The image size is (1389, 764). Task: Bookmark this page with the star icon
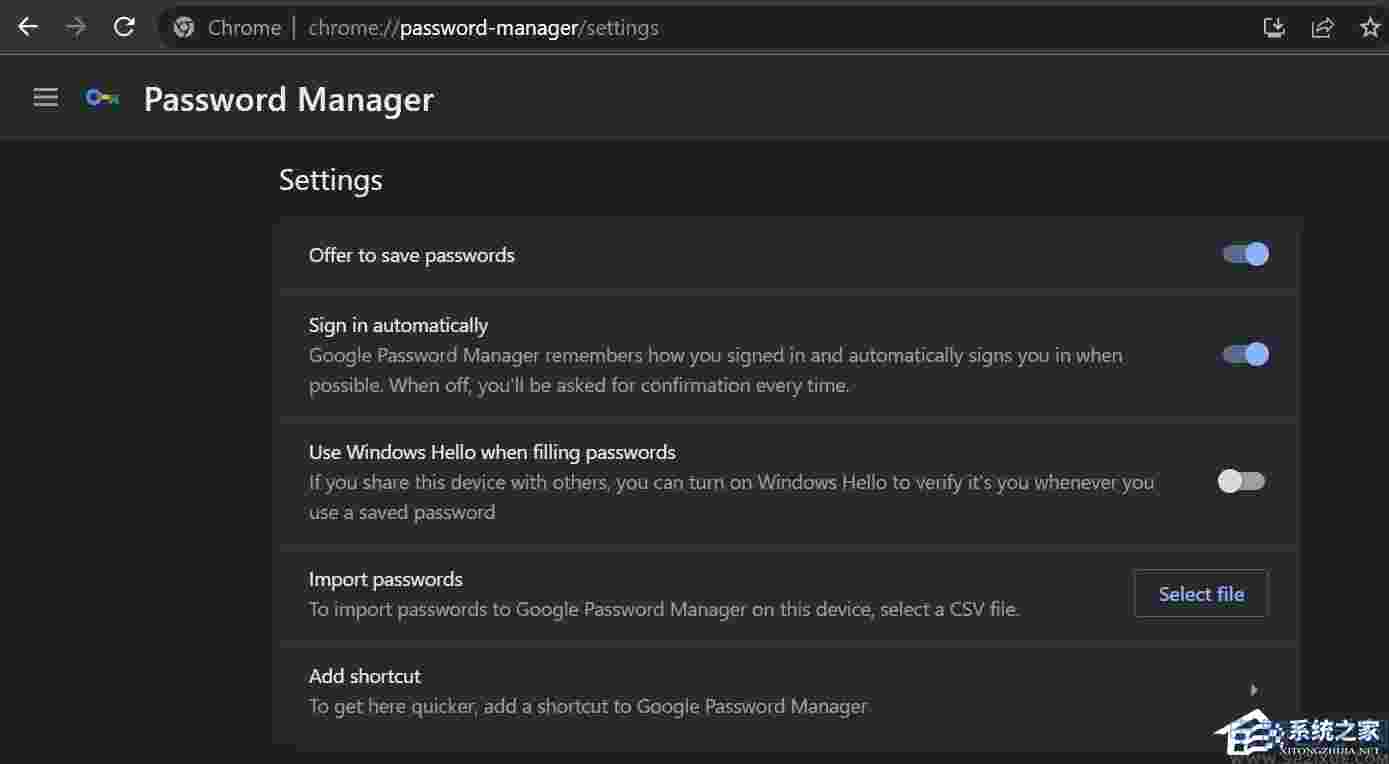pyautogui.click(x=1370, y=28)
